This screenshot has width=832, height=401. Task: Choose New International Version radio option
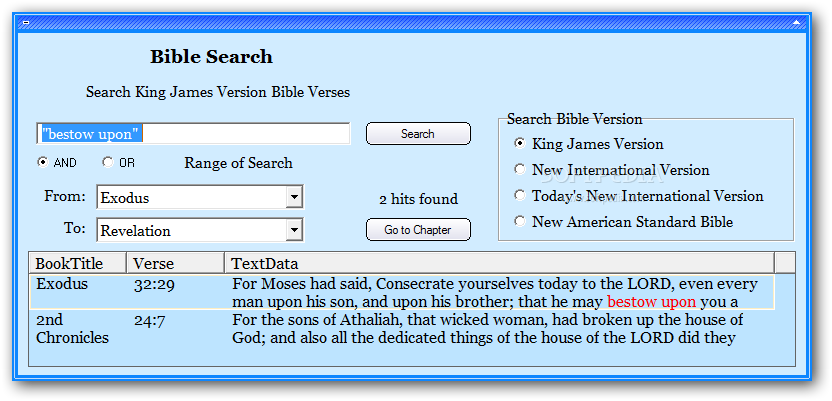point(520,169)
